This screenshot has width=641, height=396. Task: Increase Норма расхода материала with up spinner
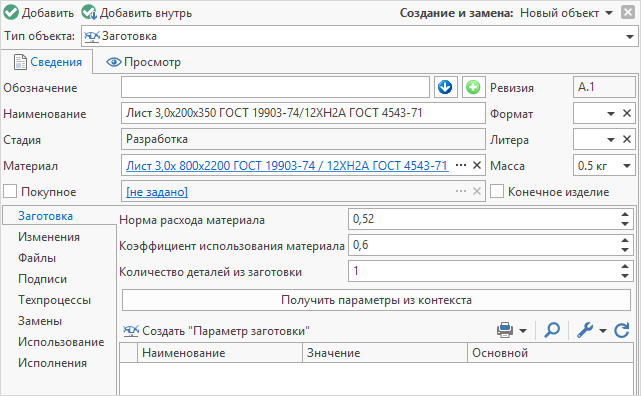pyautogui.click(x=625, y=215)
